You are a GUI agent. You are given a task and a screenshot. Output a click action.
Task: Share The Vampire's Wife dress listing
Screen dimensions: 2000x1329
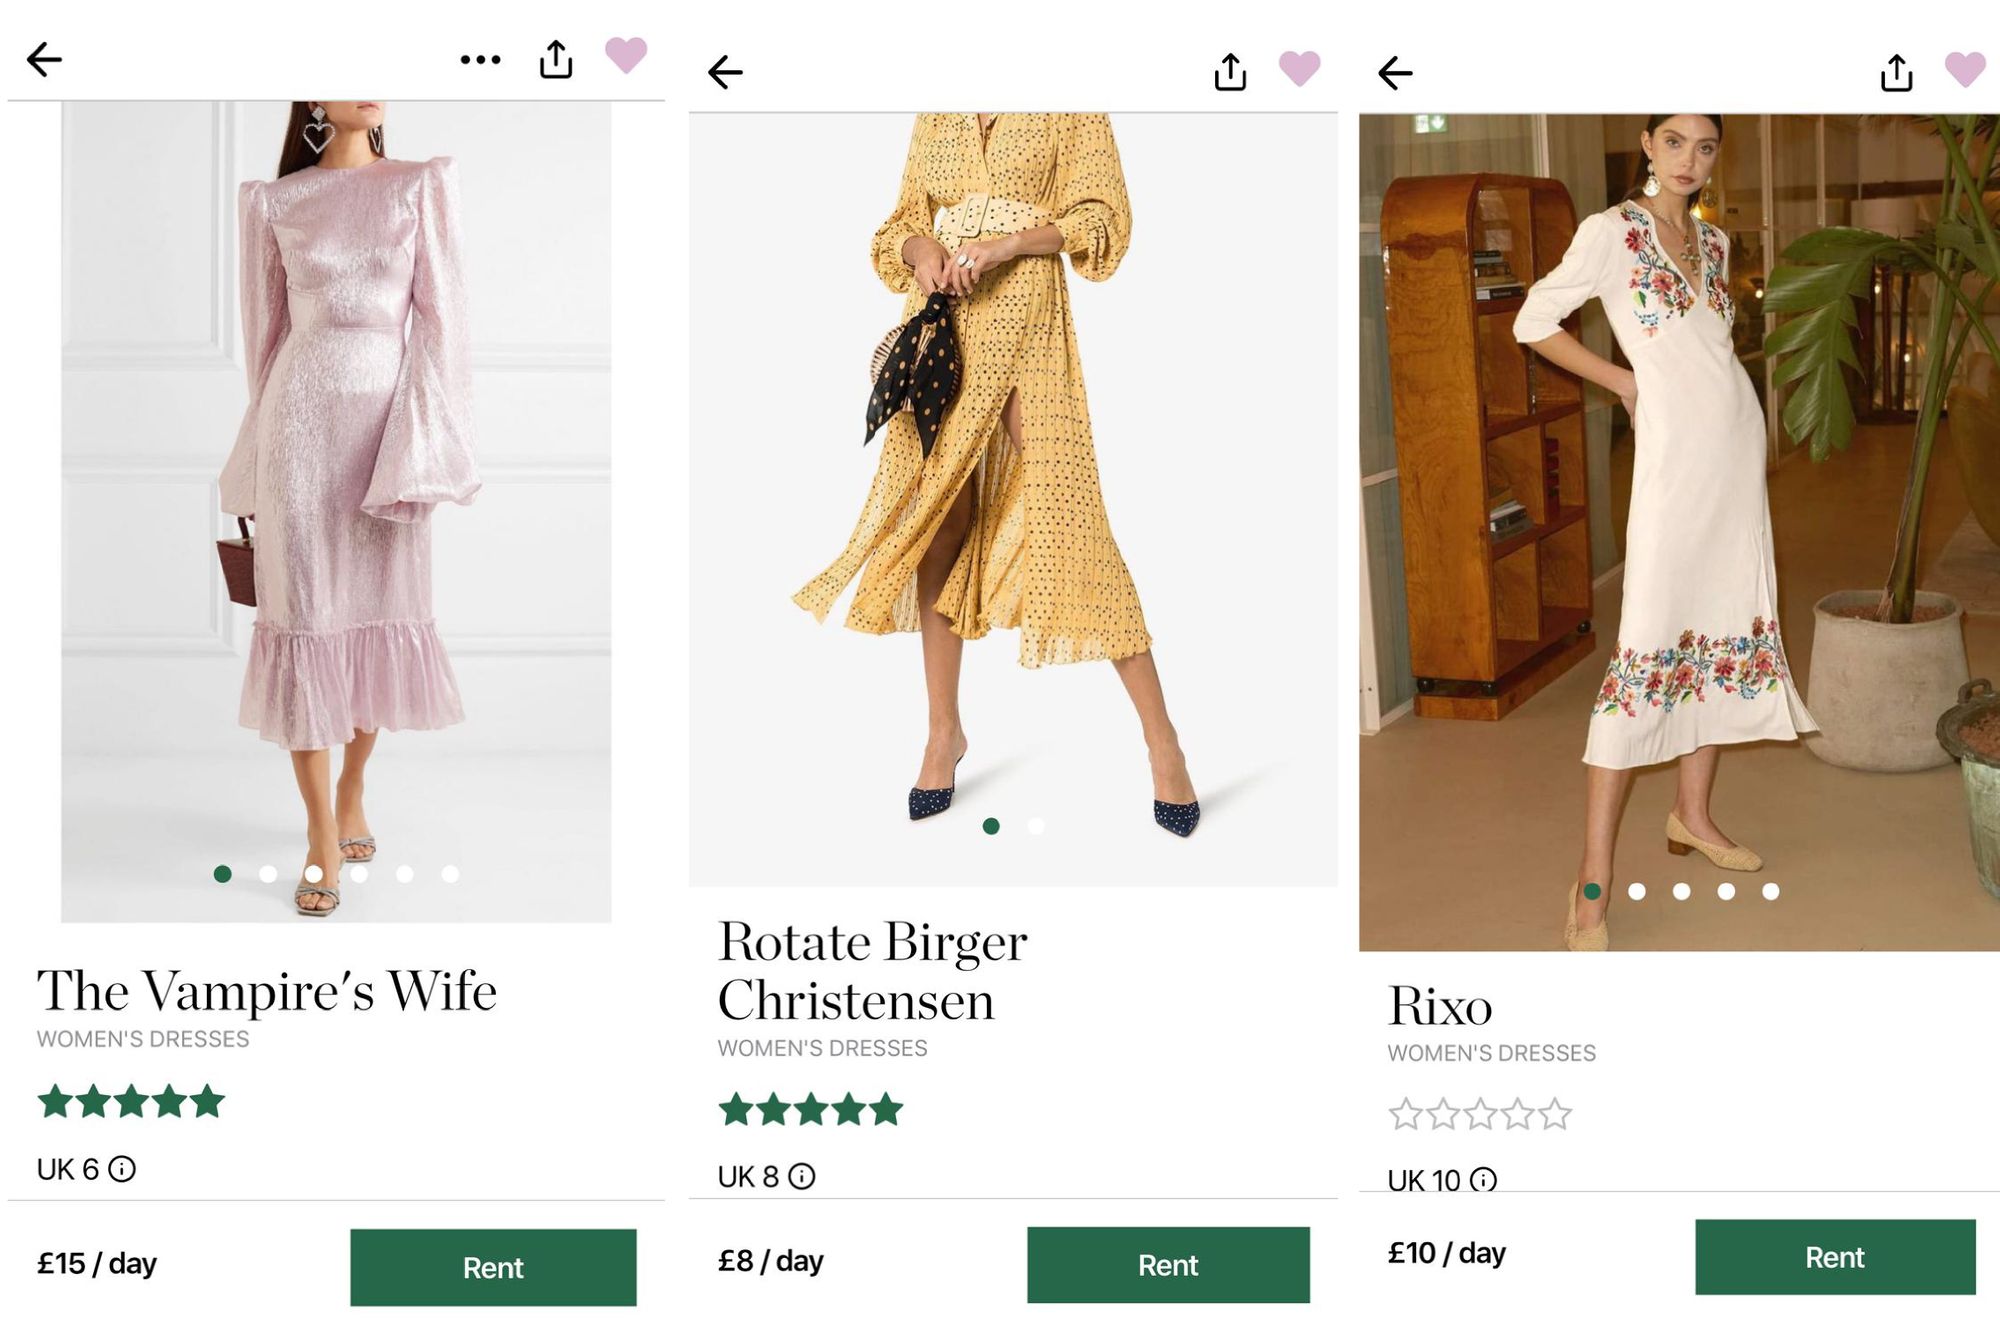click(x=556, y=59)
